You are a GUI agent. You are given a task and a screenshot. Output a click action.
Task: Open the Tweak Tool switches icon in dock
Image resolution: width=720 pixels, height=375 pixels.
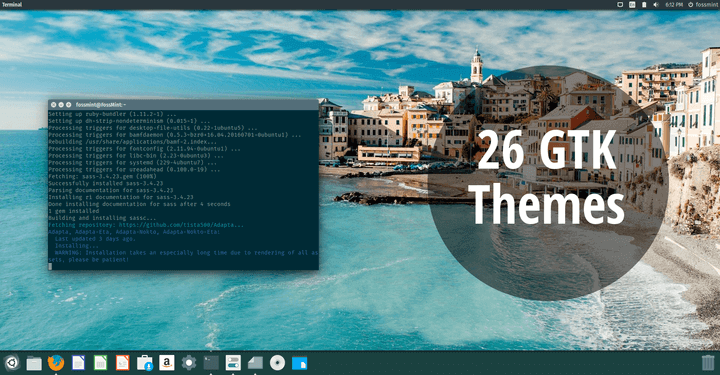(x=233, y=363)
